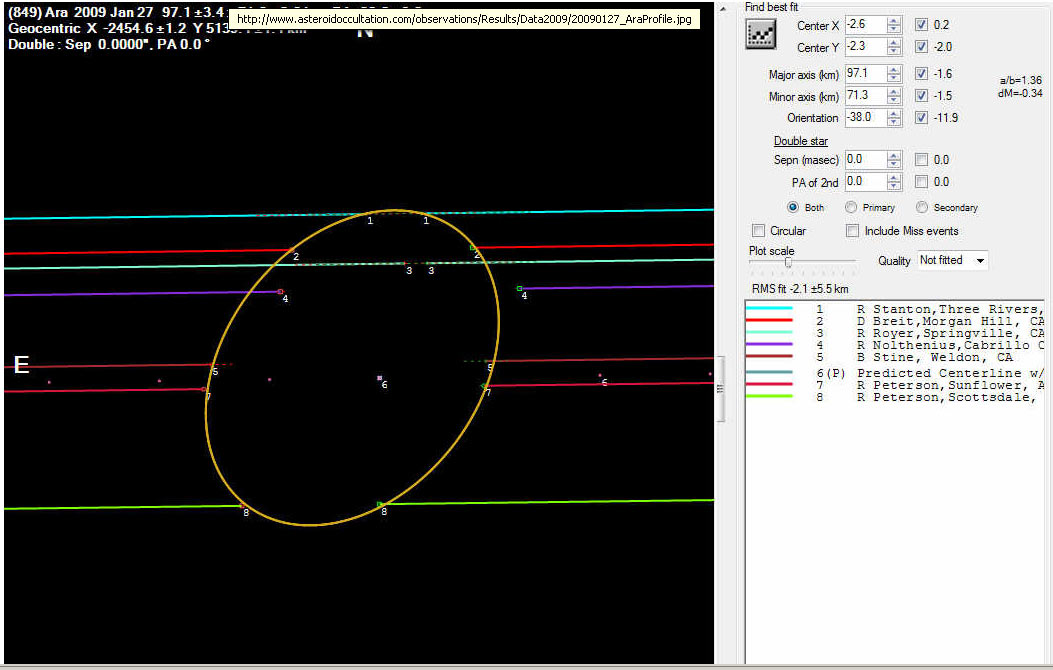Toggle the Orientation fit checkbox
Image resolution: width=1053 pixels, height=670 pixels.
click(921, 117)
